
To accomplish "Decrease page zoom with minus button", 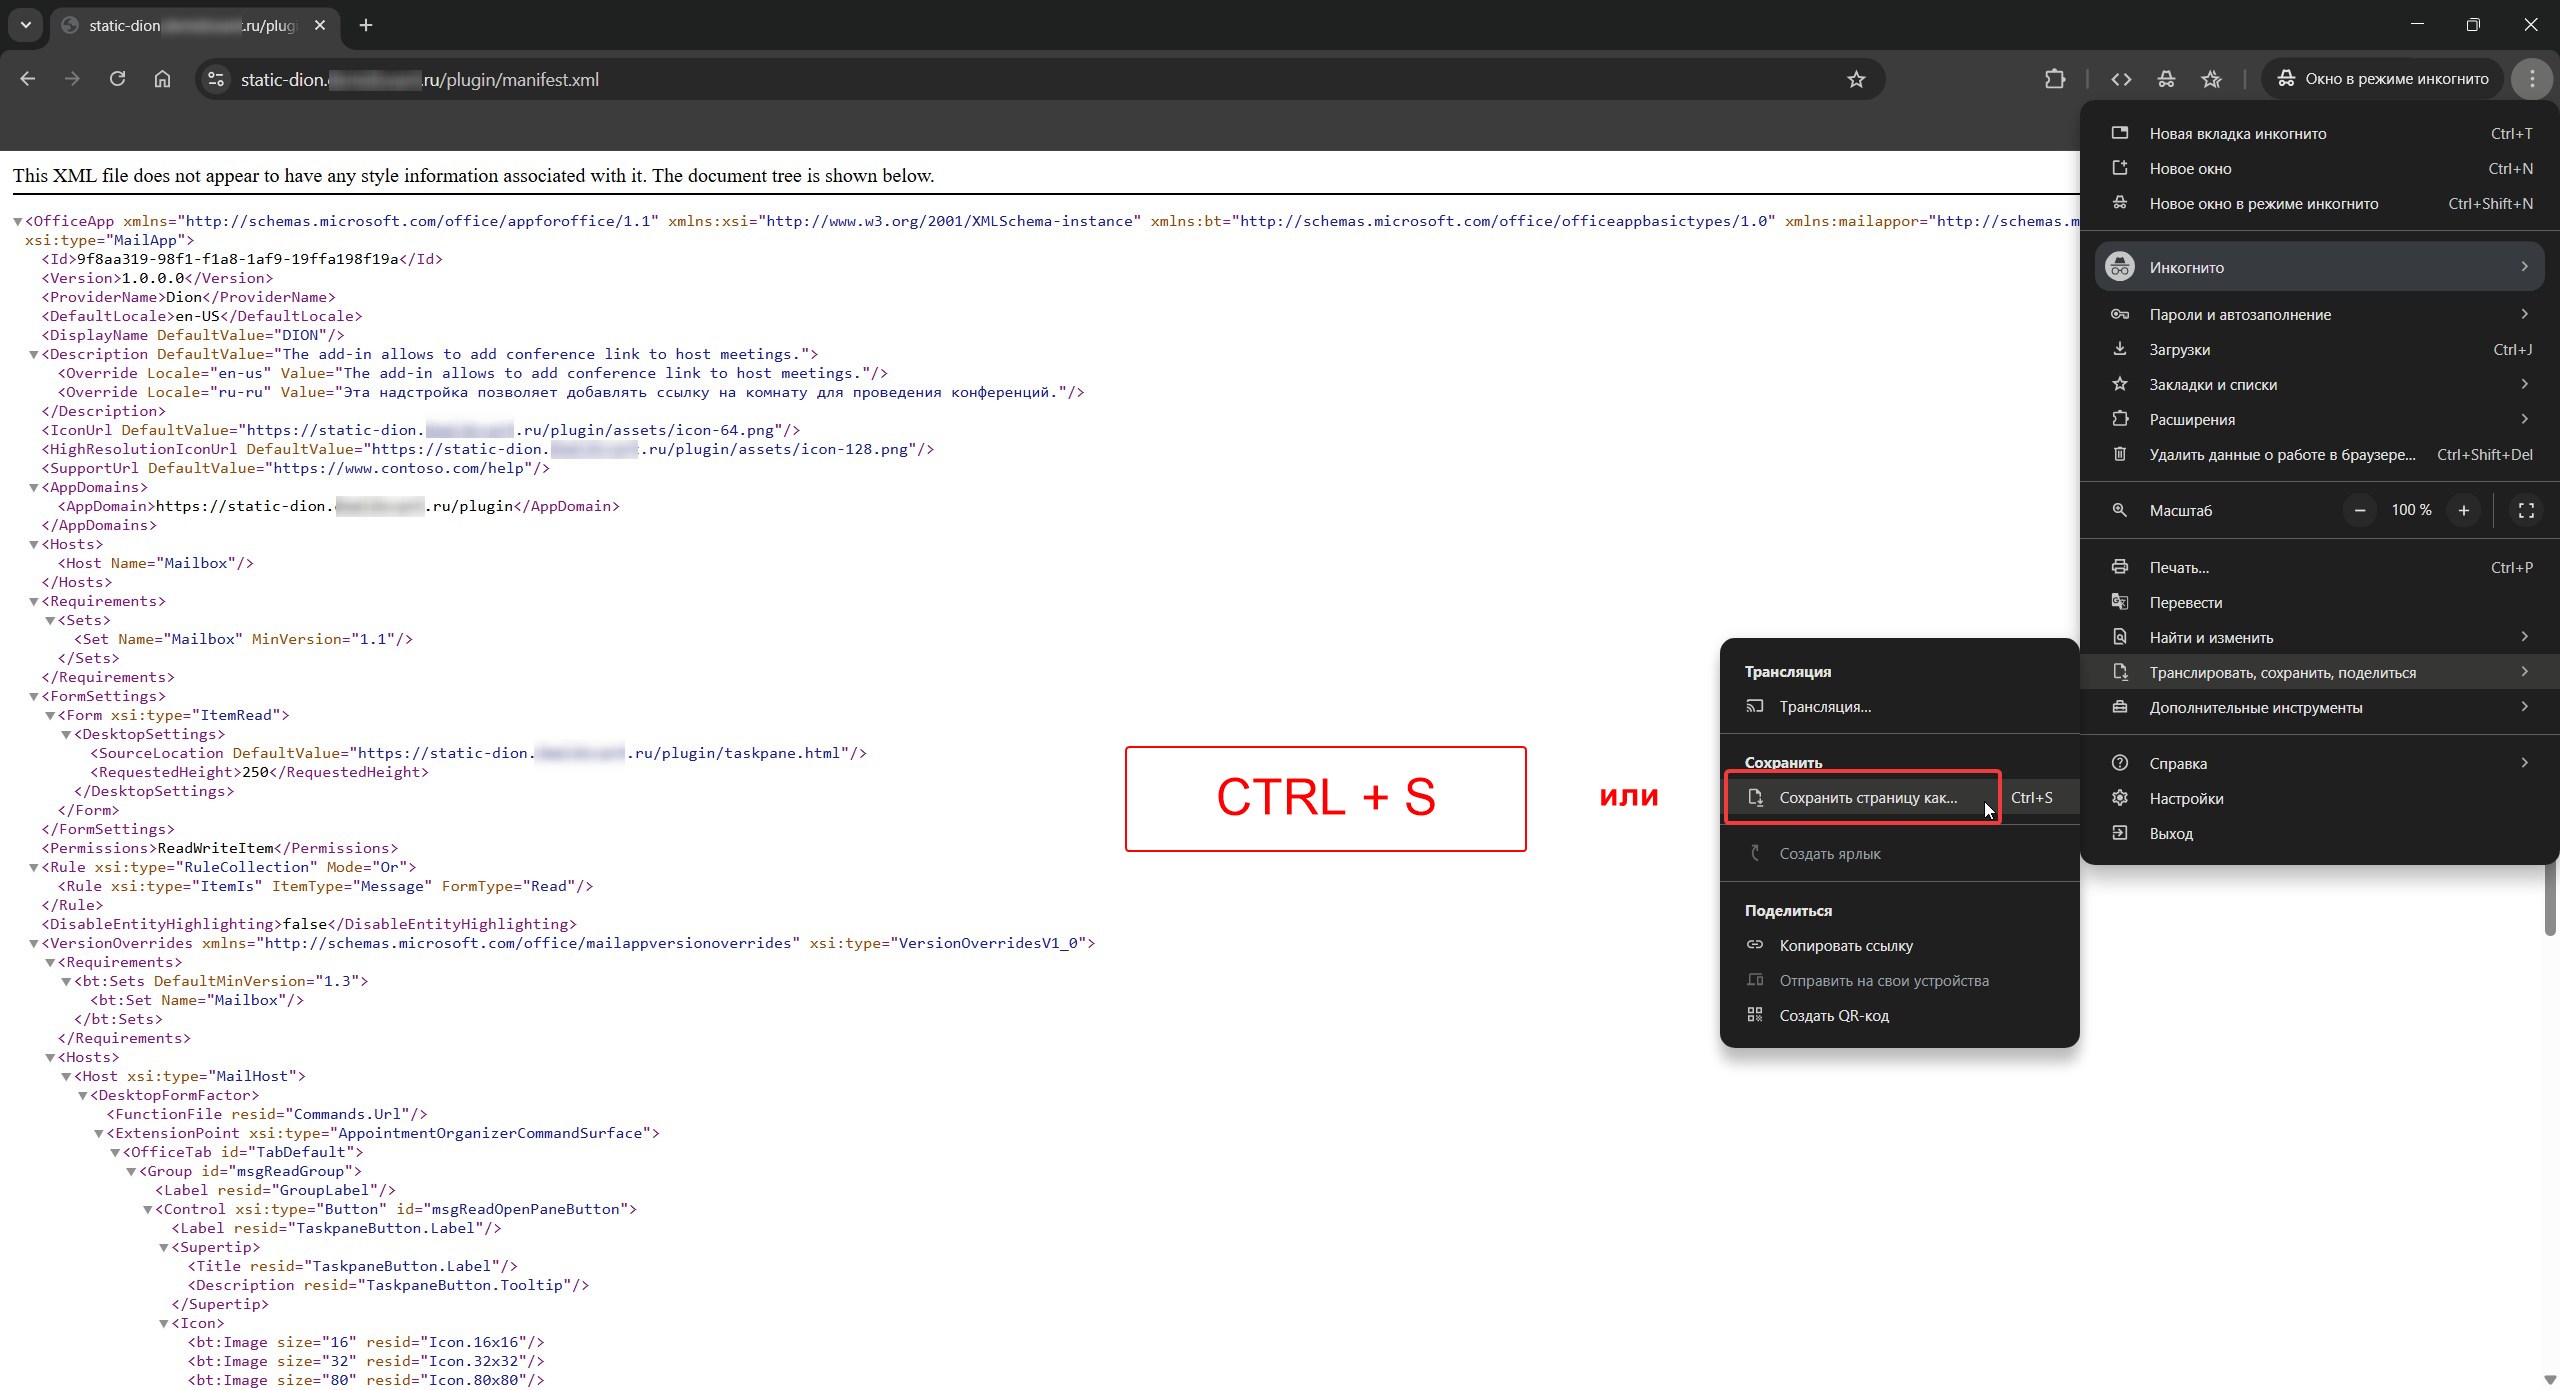I will 2360,510.
